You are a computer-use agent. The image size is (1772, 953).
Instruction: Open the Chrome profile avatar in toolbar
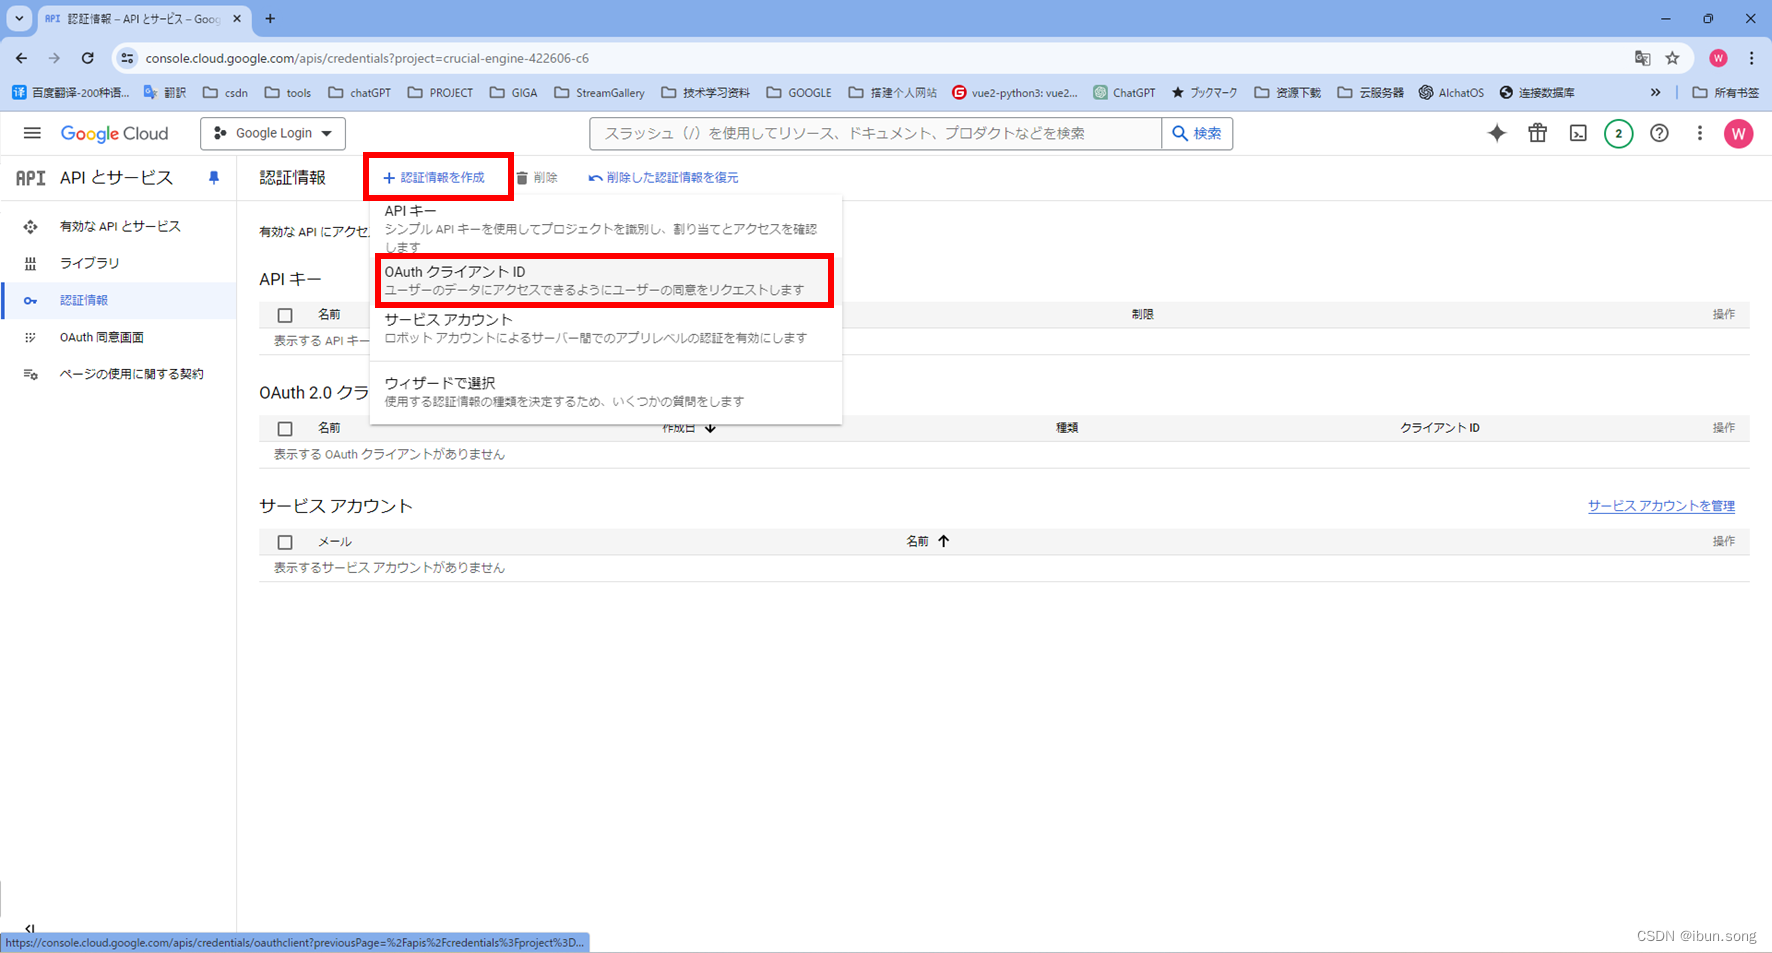coord(1718,58)
